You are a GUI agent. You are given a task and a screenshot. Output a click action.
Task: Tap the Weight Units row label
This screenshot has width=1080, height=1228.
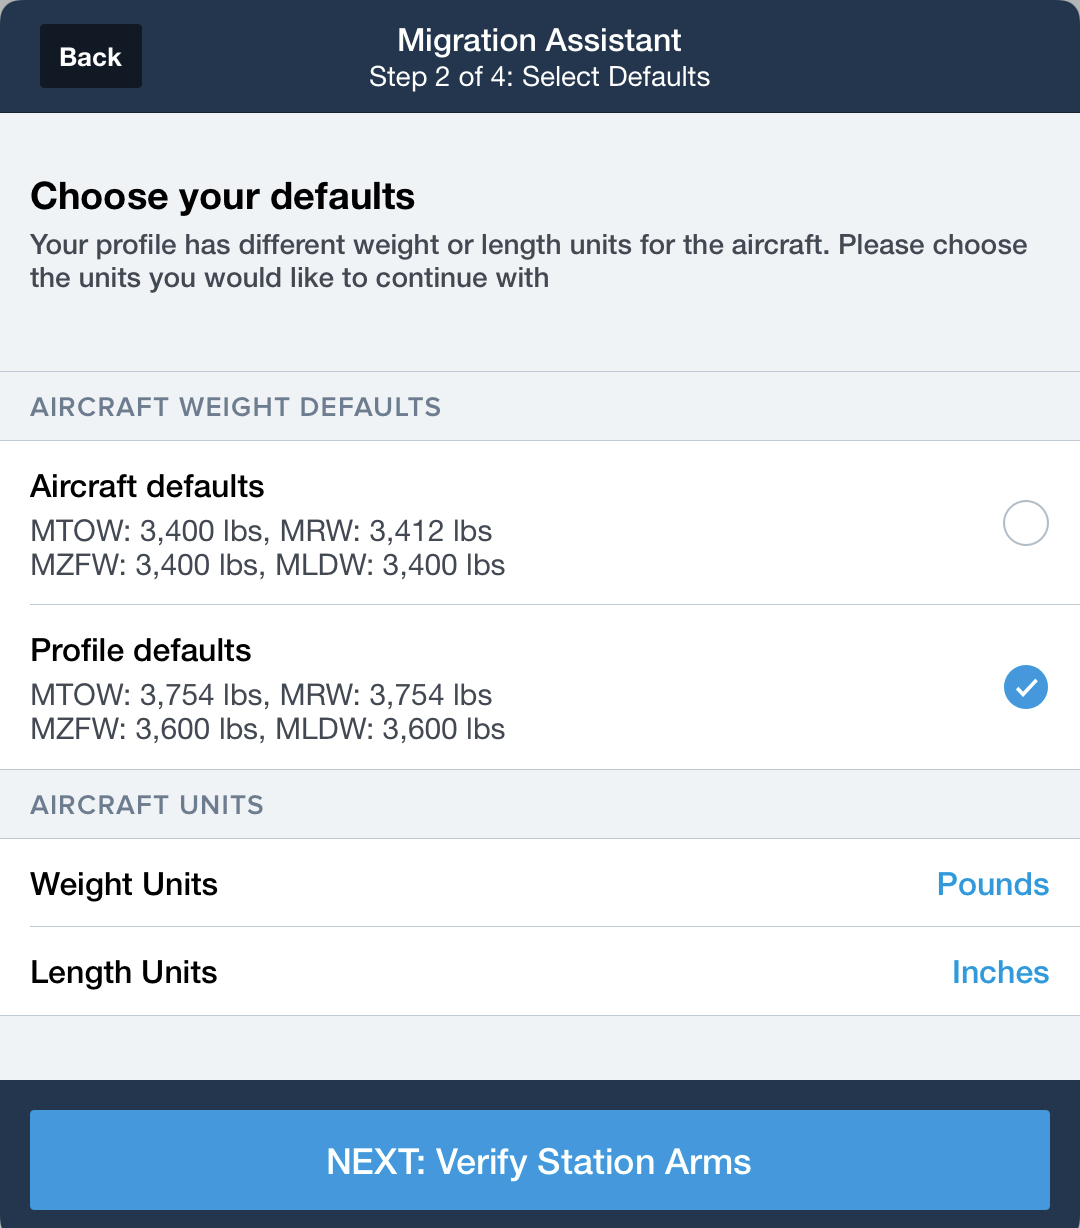pyautogui.click(x=124, y=884)
